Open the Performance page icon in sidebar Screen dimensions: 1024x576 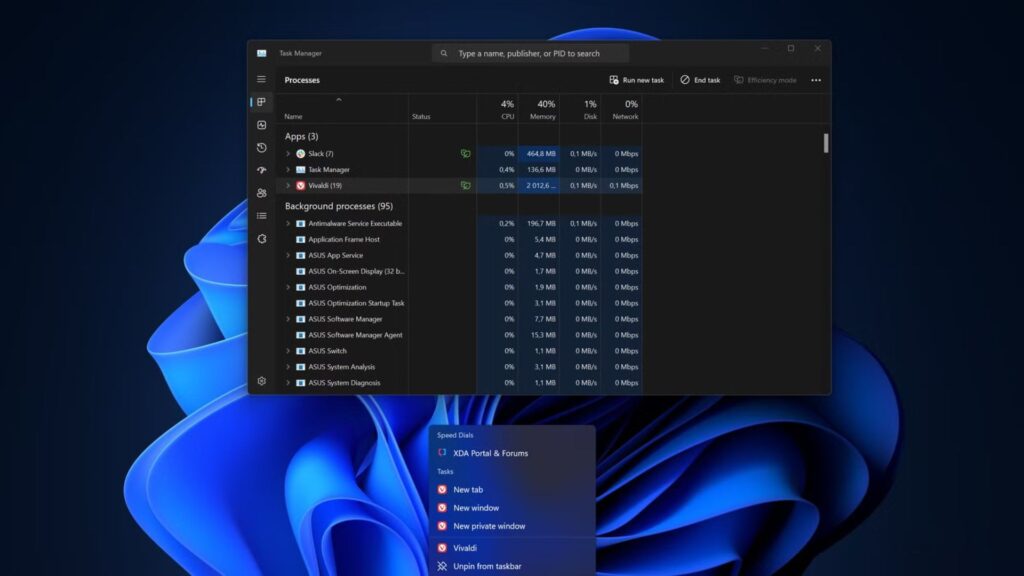coord(261,125)
